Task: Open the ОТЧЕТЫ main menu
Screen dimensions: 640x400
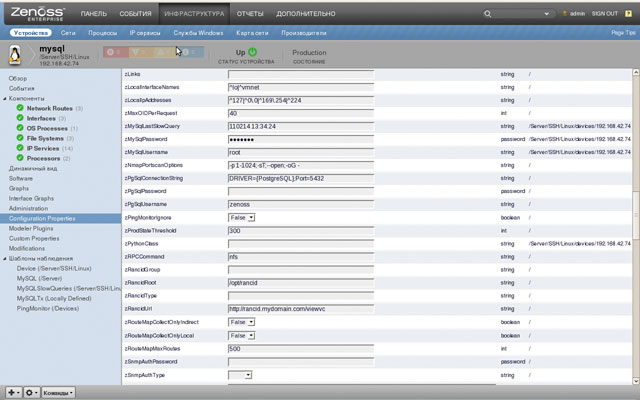Action: 250,13
